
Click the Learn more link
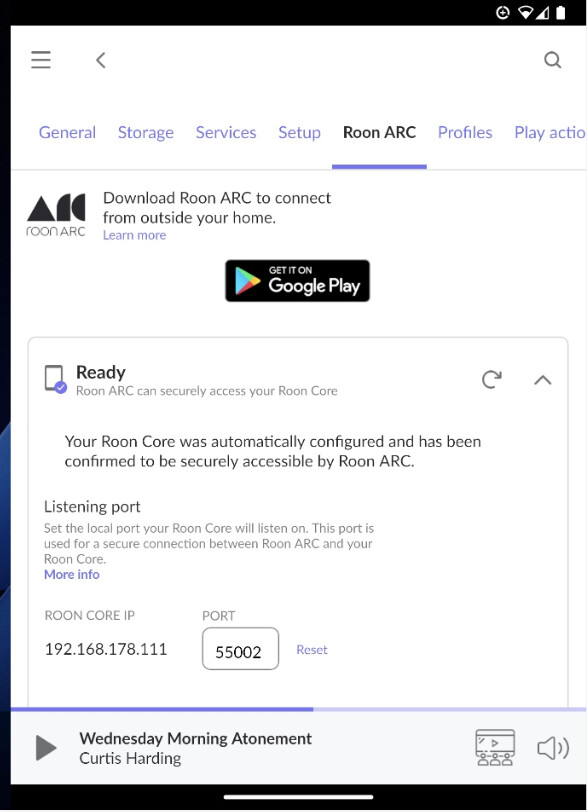click(x=134, y=235)
